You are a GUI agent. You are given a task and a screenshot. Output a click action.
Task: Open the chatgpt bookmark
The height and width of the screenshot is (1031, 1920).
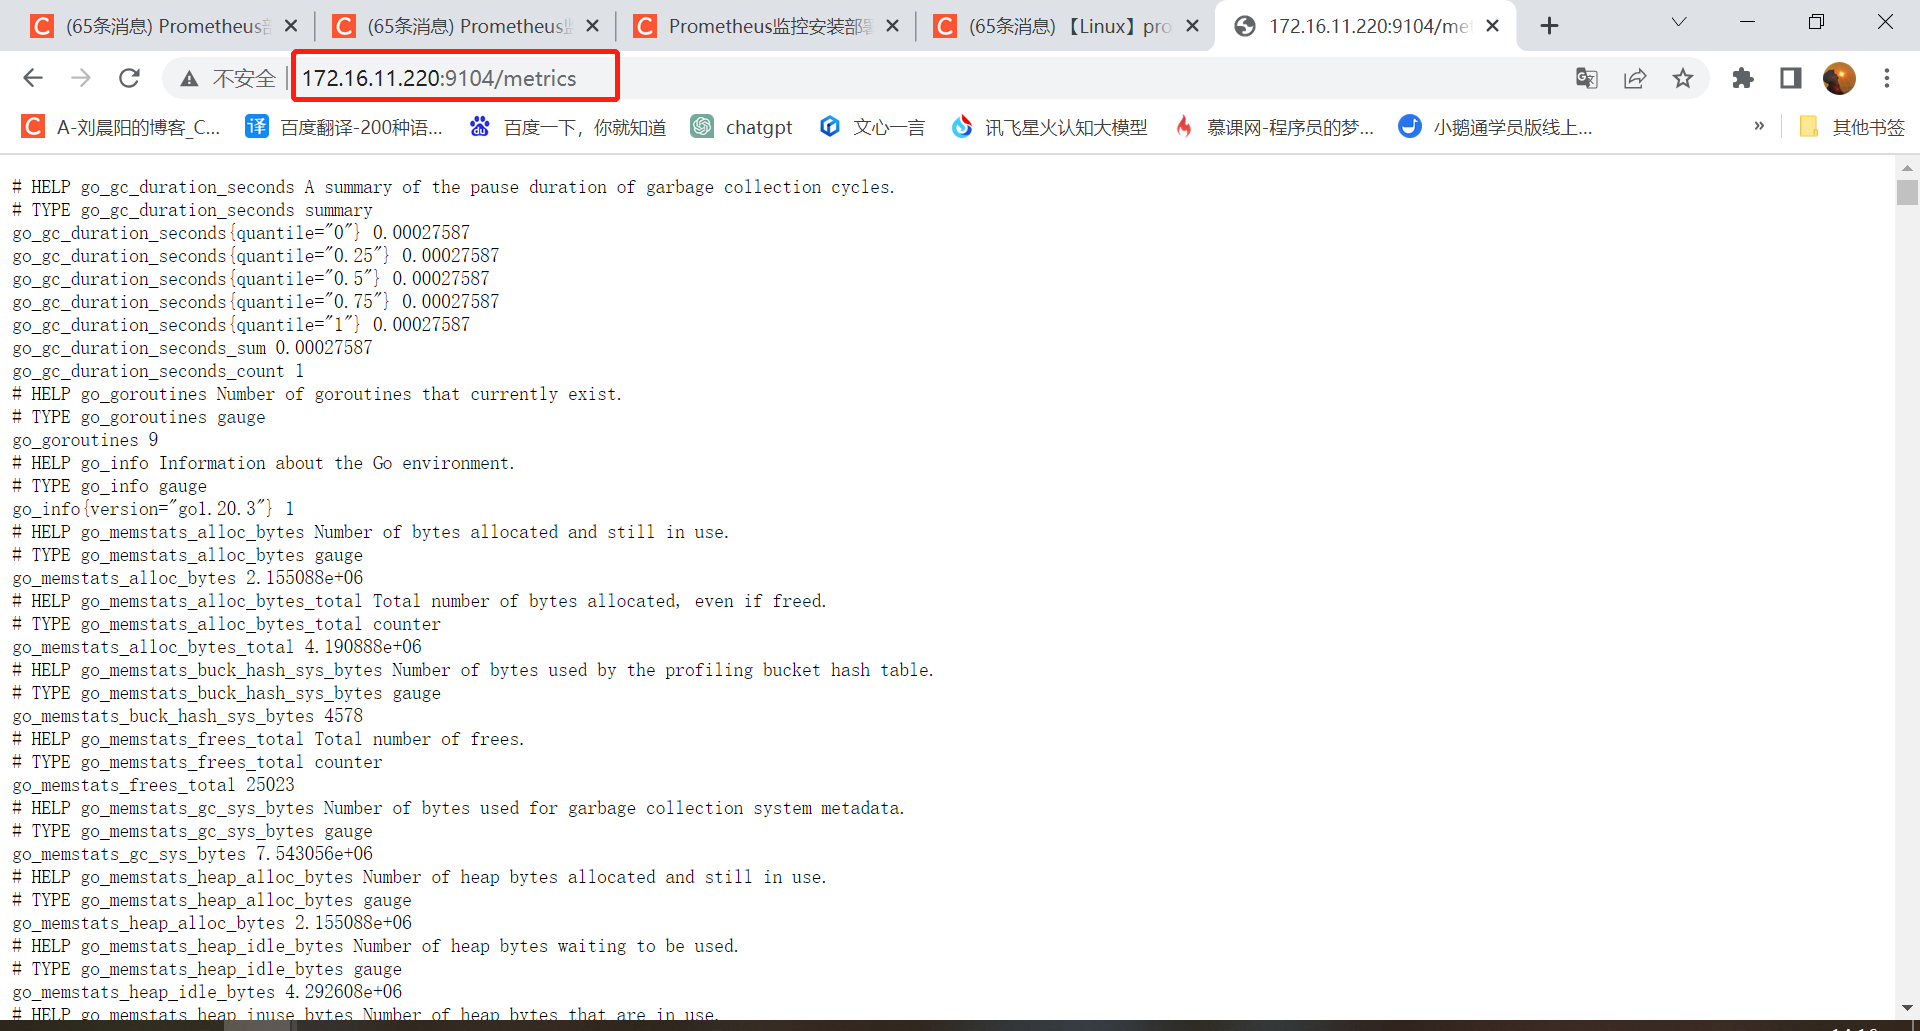(x=742, y=127)
